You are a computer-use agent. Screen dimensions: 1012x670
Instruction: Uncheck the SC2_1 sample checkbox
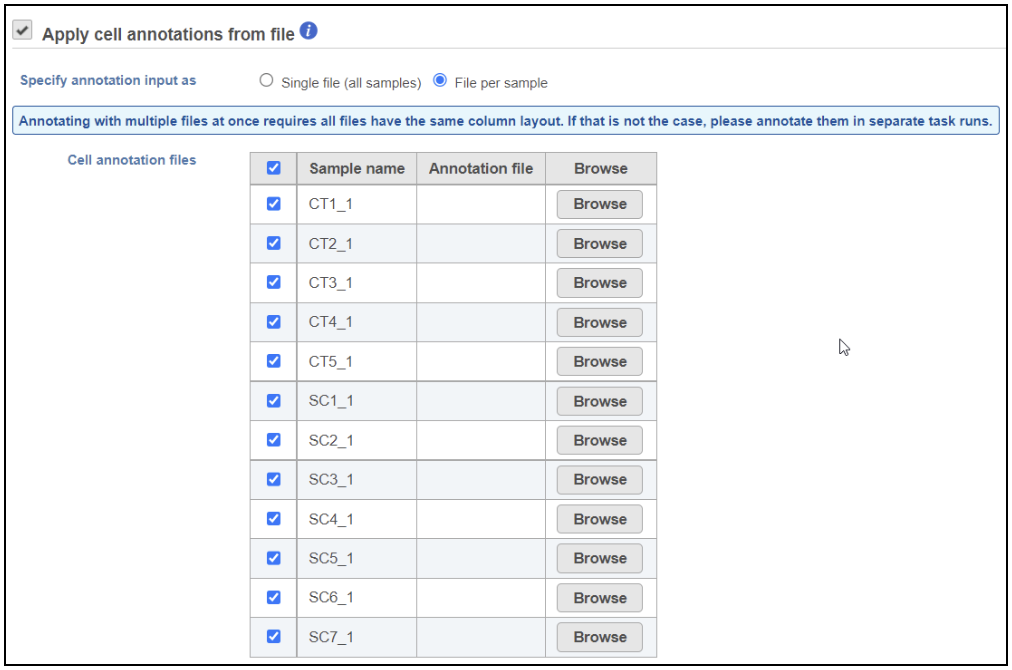(273, 440)
